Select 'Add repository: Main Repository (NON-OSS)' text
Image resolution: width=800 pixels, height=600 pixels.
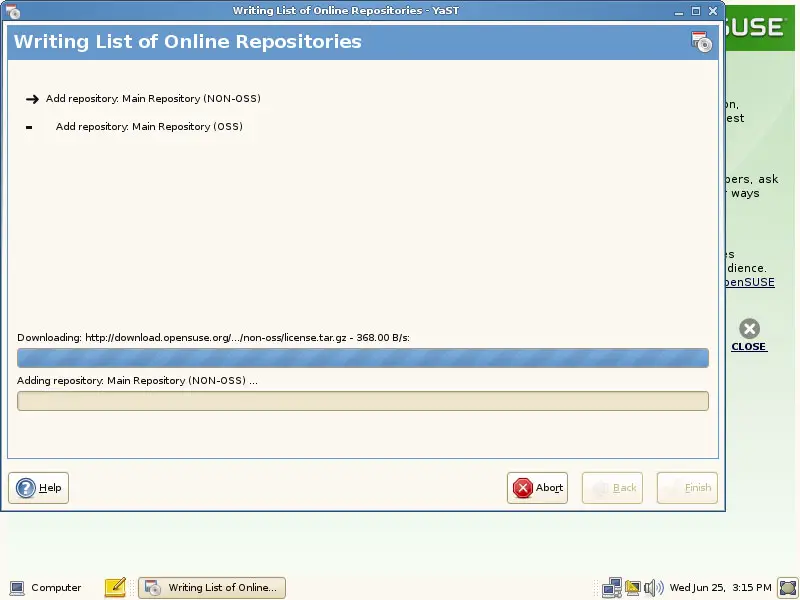click(153, 98)
